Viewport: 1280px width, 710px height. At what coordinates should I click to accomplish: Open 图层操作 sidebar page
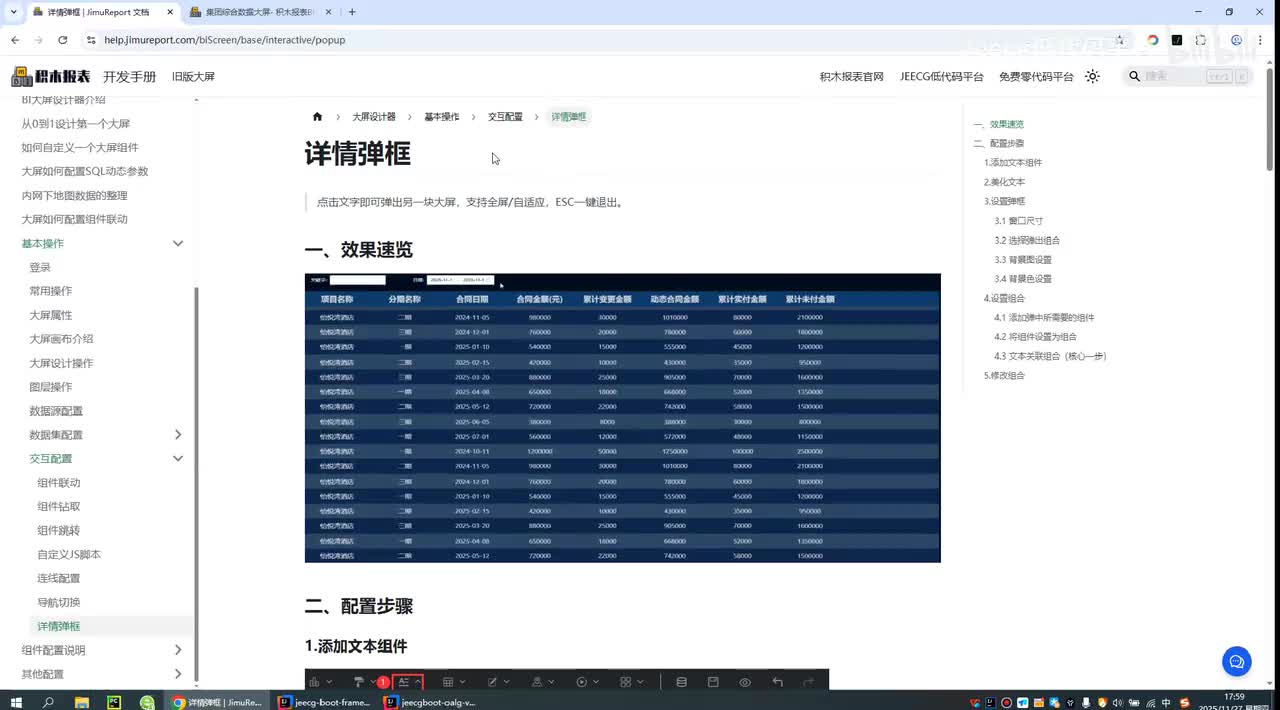tap(51, 387)
